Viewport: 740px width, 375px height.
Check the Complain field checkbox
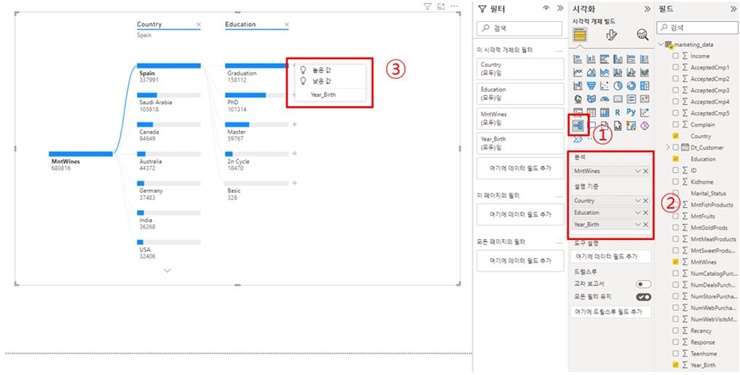coord(675,125)
